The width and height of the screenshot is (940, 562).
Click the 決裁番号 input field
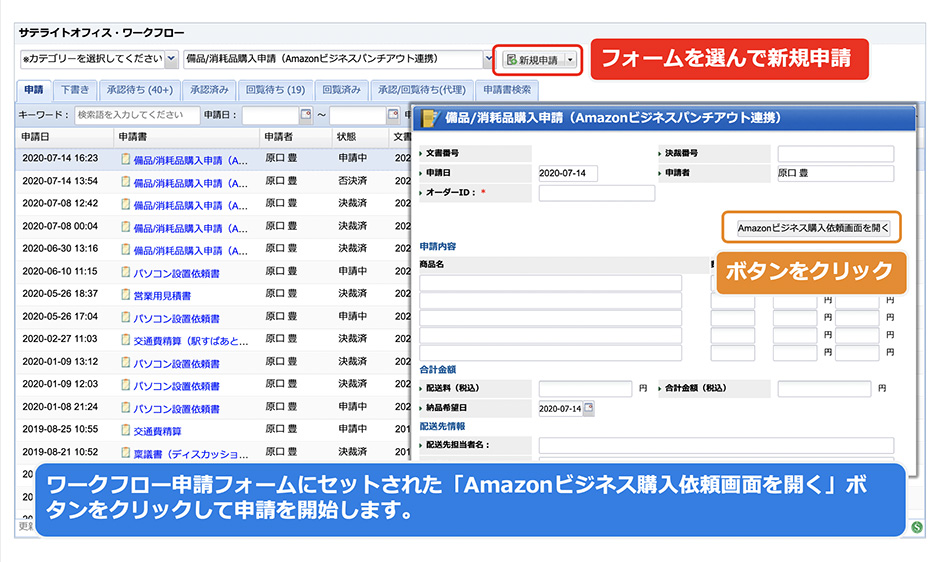836,154
